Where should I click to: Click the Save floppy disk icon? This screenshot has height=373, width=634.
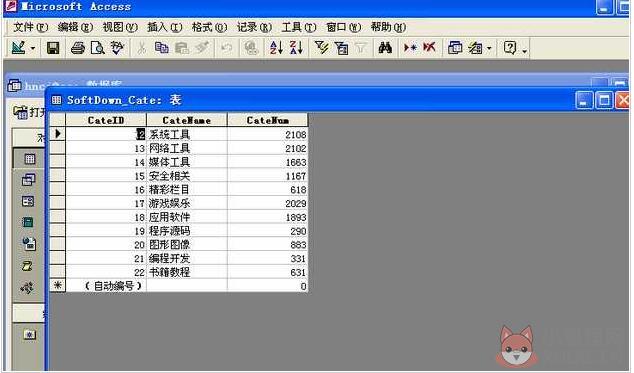(x=53, y=48)
